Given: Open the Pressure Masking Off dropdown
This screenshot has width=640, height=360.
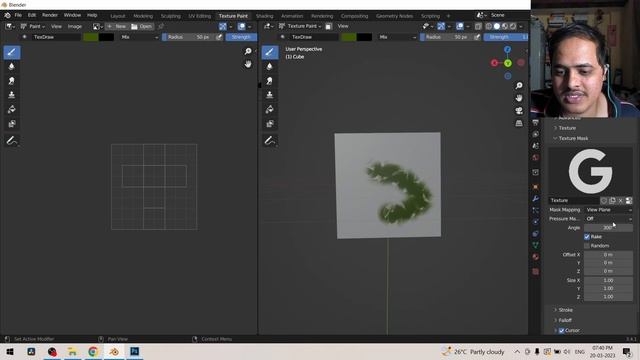Looking at the screenshot, I should pyautogui.click(x=609, y=219).
